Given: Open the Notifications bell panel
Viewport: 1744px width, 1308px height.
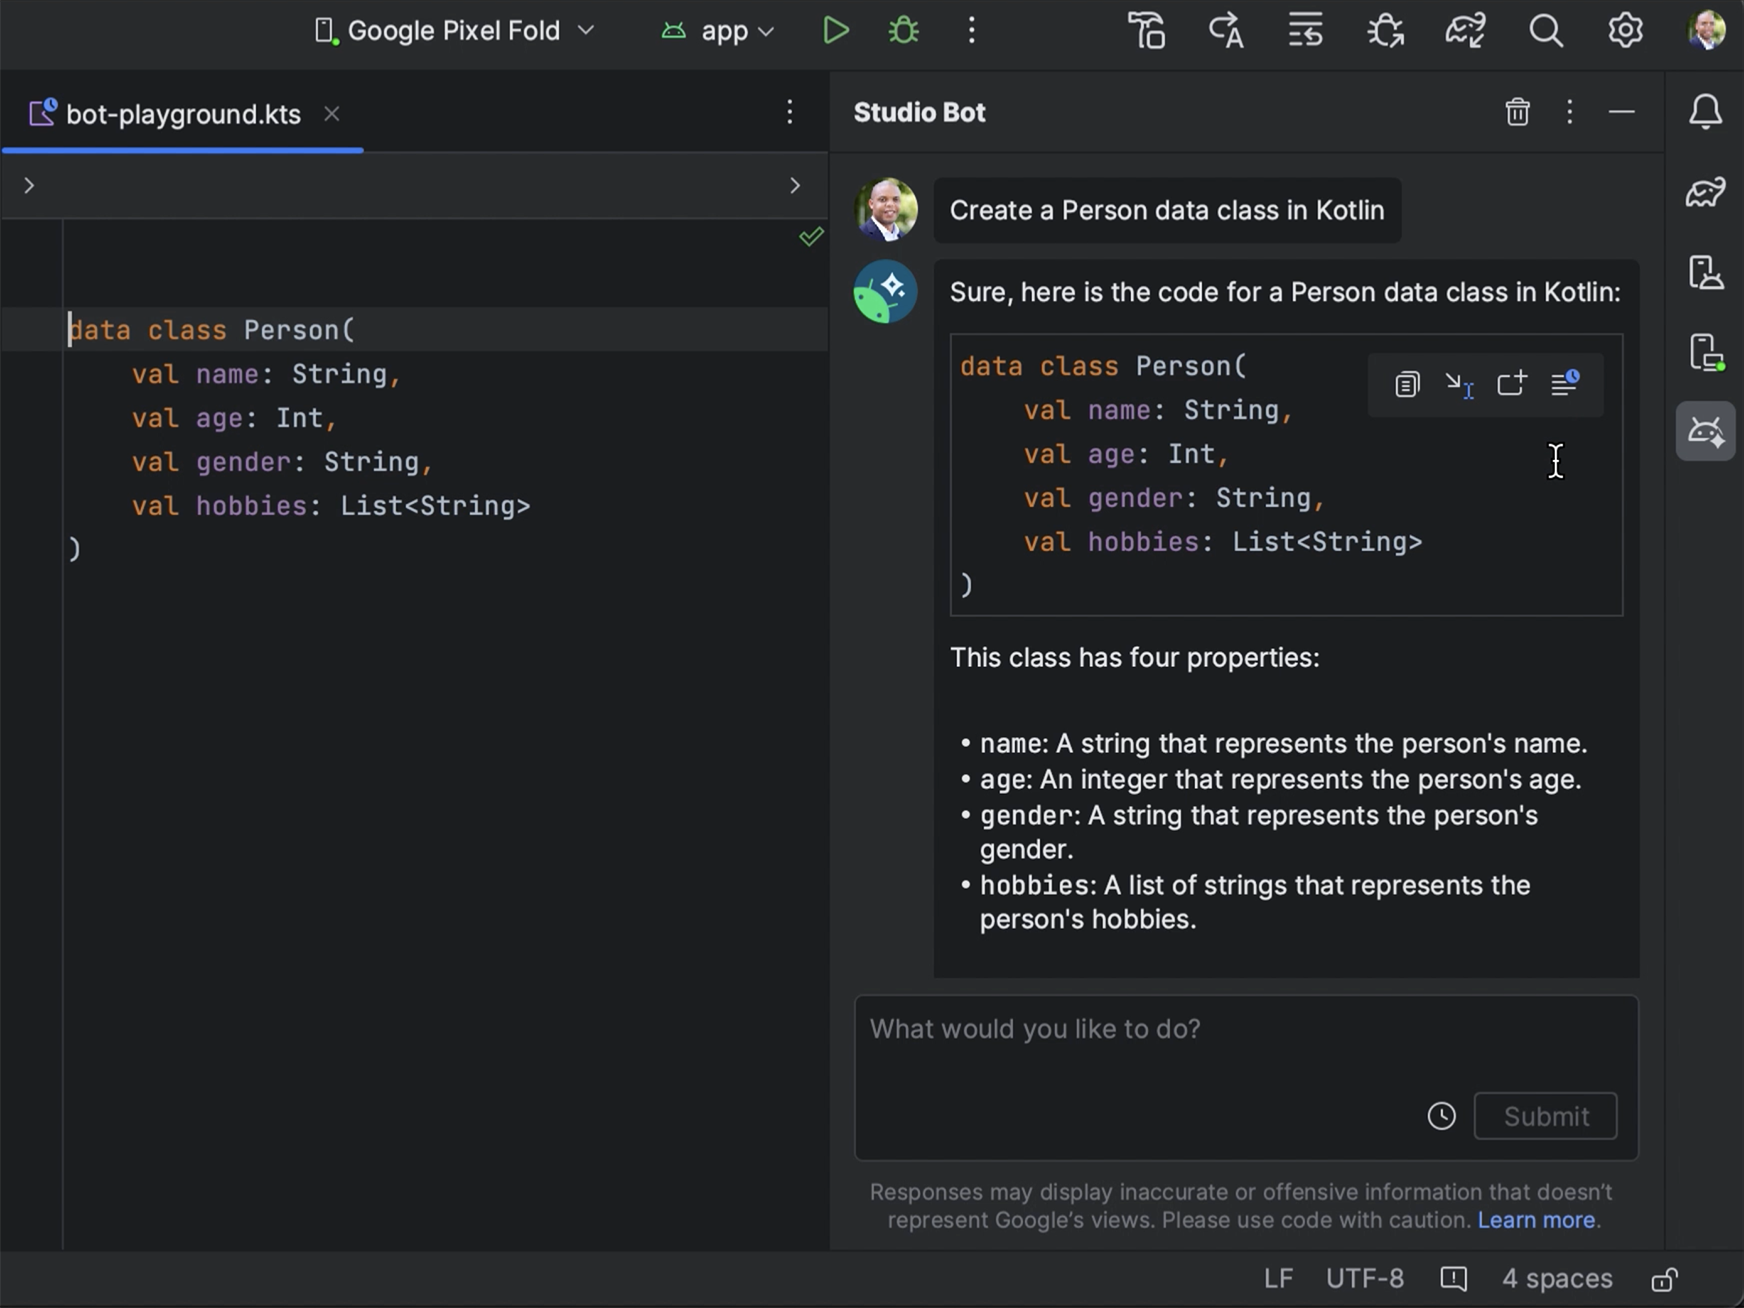Looking at the screenshot, I should [x=1705, y=112].
